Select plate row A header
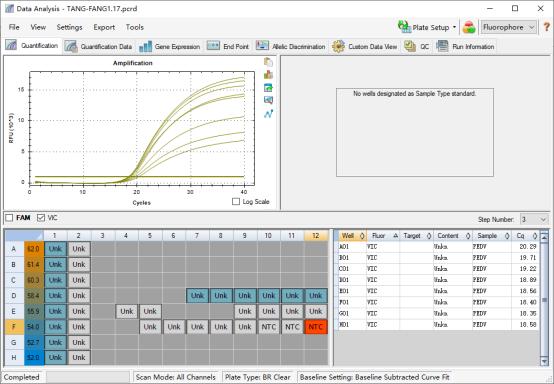Viewport: 554px width, 384px height. coord(14,249)
